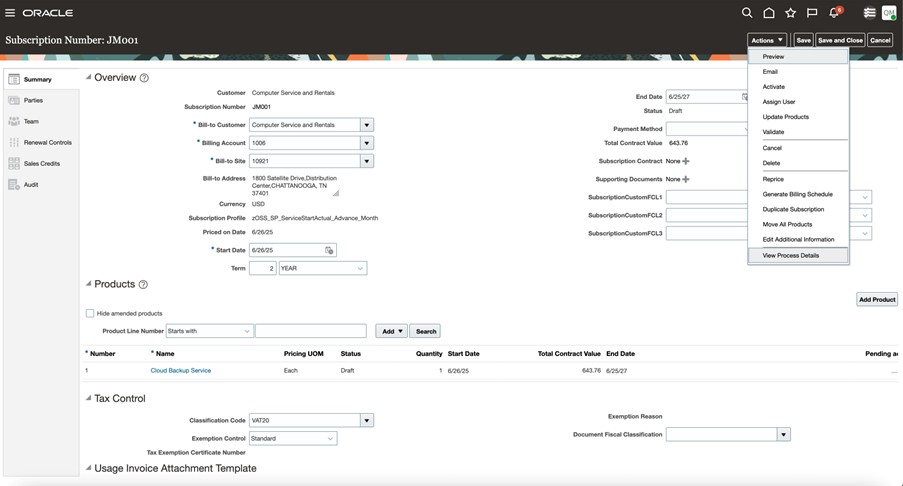The width and height of the screenshot is (903, 486).
Task: Open Document Fiscal Classification dropdown arrow
Action: 783,435
